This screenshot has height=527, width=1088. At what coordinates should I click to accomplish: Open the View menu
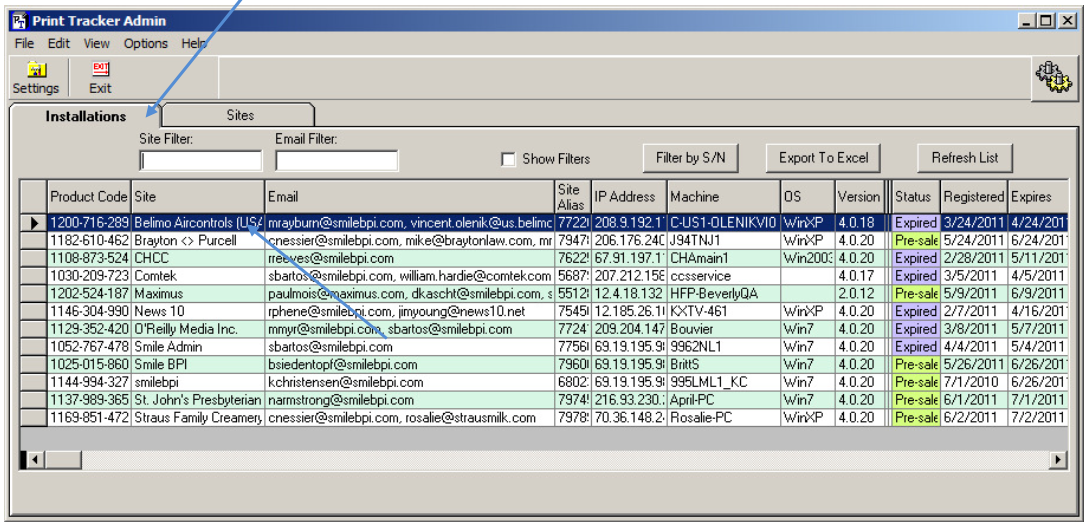coord(96,44)
